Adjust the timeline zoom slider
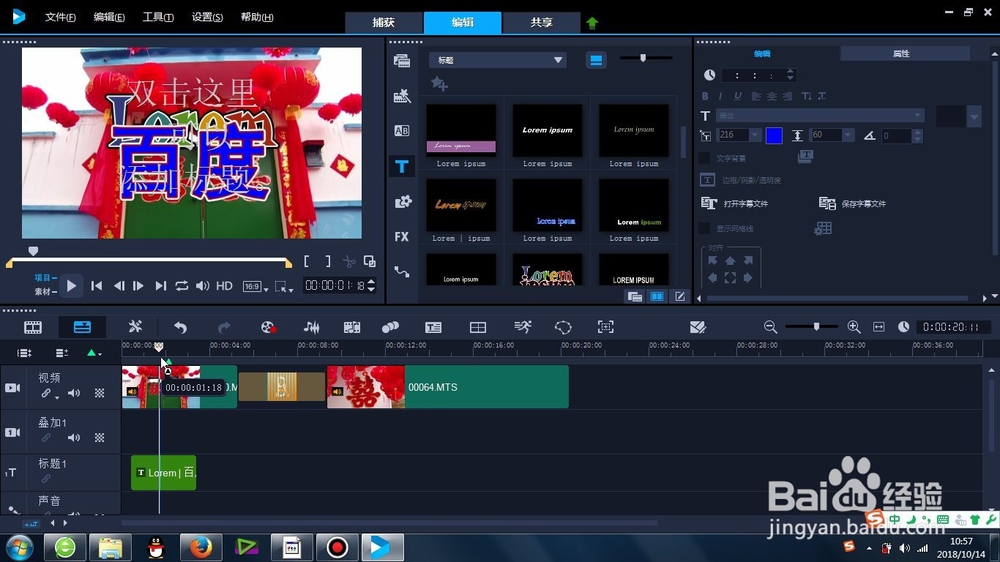The height and width of the screenshot is (562, 1000). click(x=816, y=327)
